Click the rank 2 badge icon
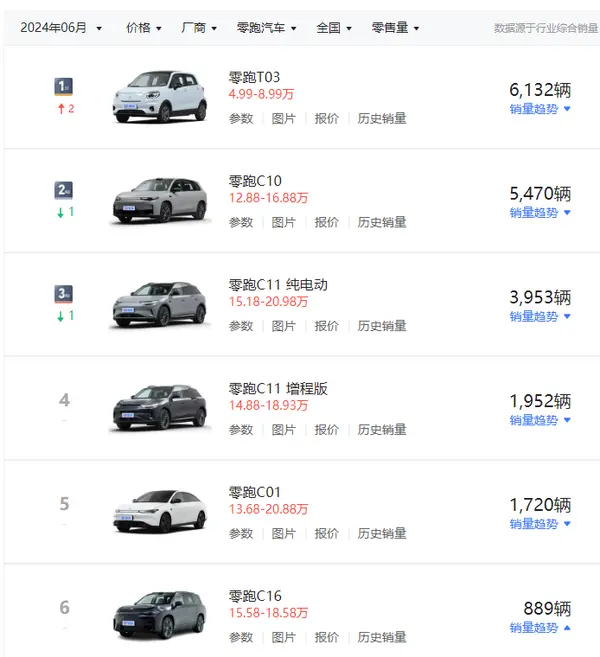Viewport: 600px width, 657px height. tap(64, 190)
